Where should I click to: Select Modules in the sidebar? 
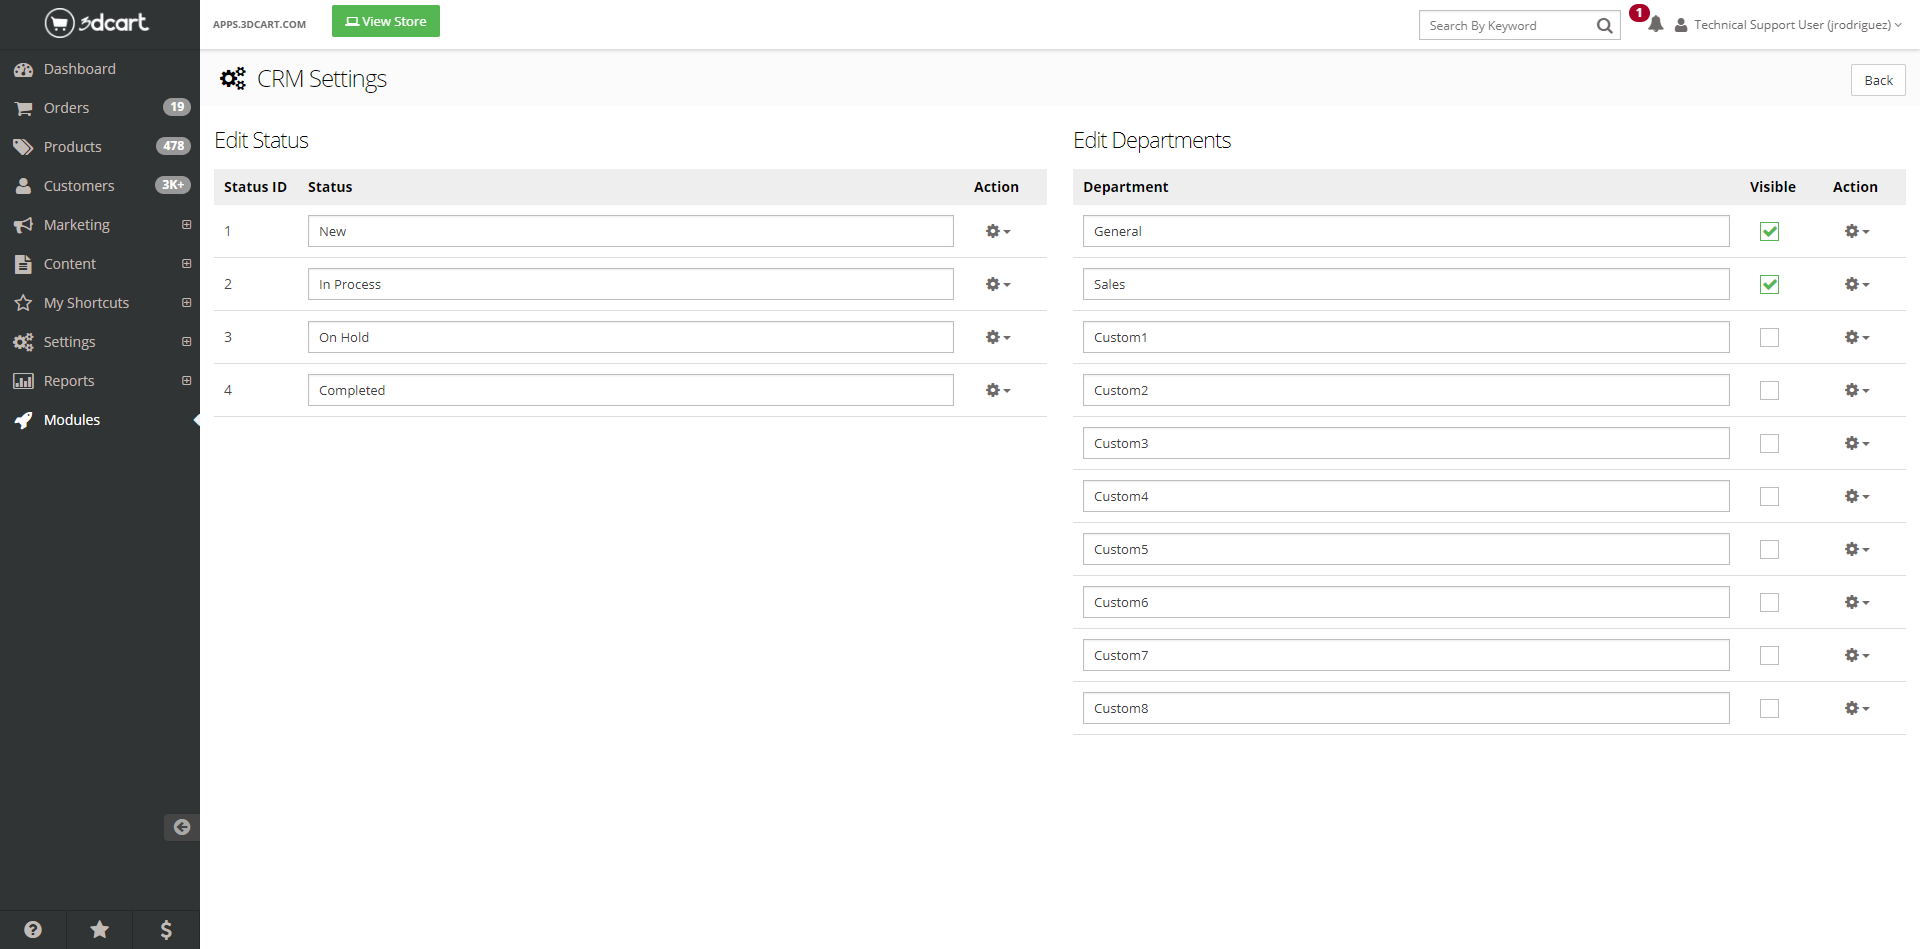coord(72,420)
